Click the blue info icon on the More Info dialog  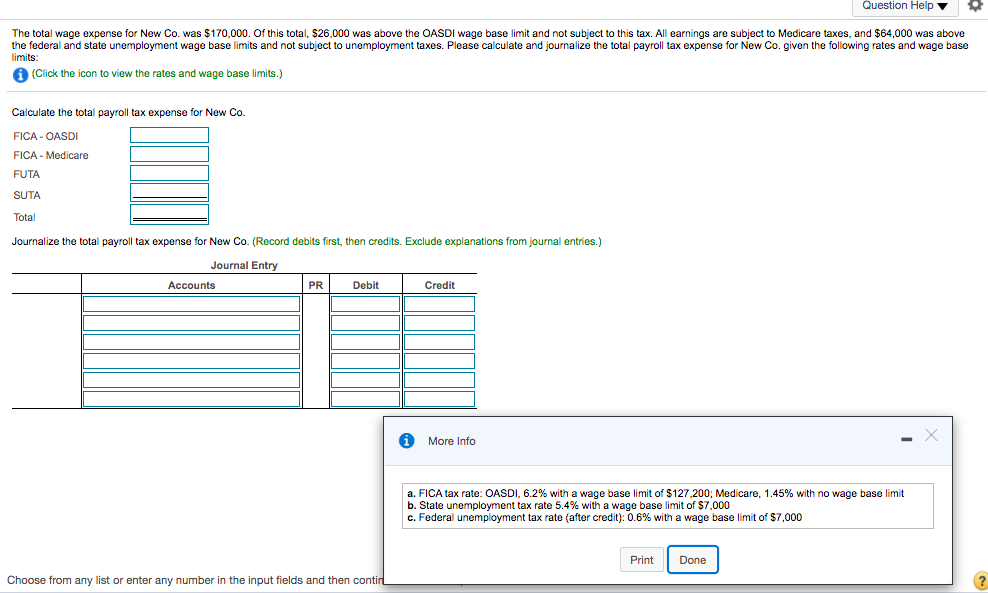pyautogui.click(x=404, y=440)
